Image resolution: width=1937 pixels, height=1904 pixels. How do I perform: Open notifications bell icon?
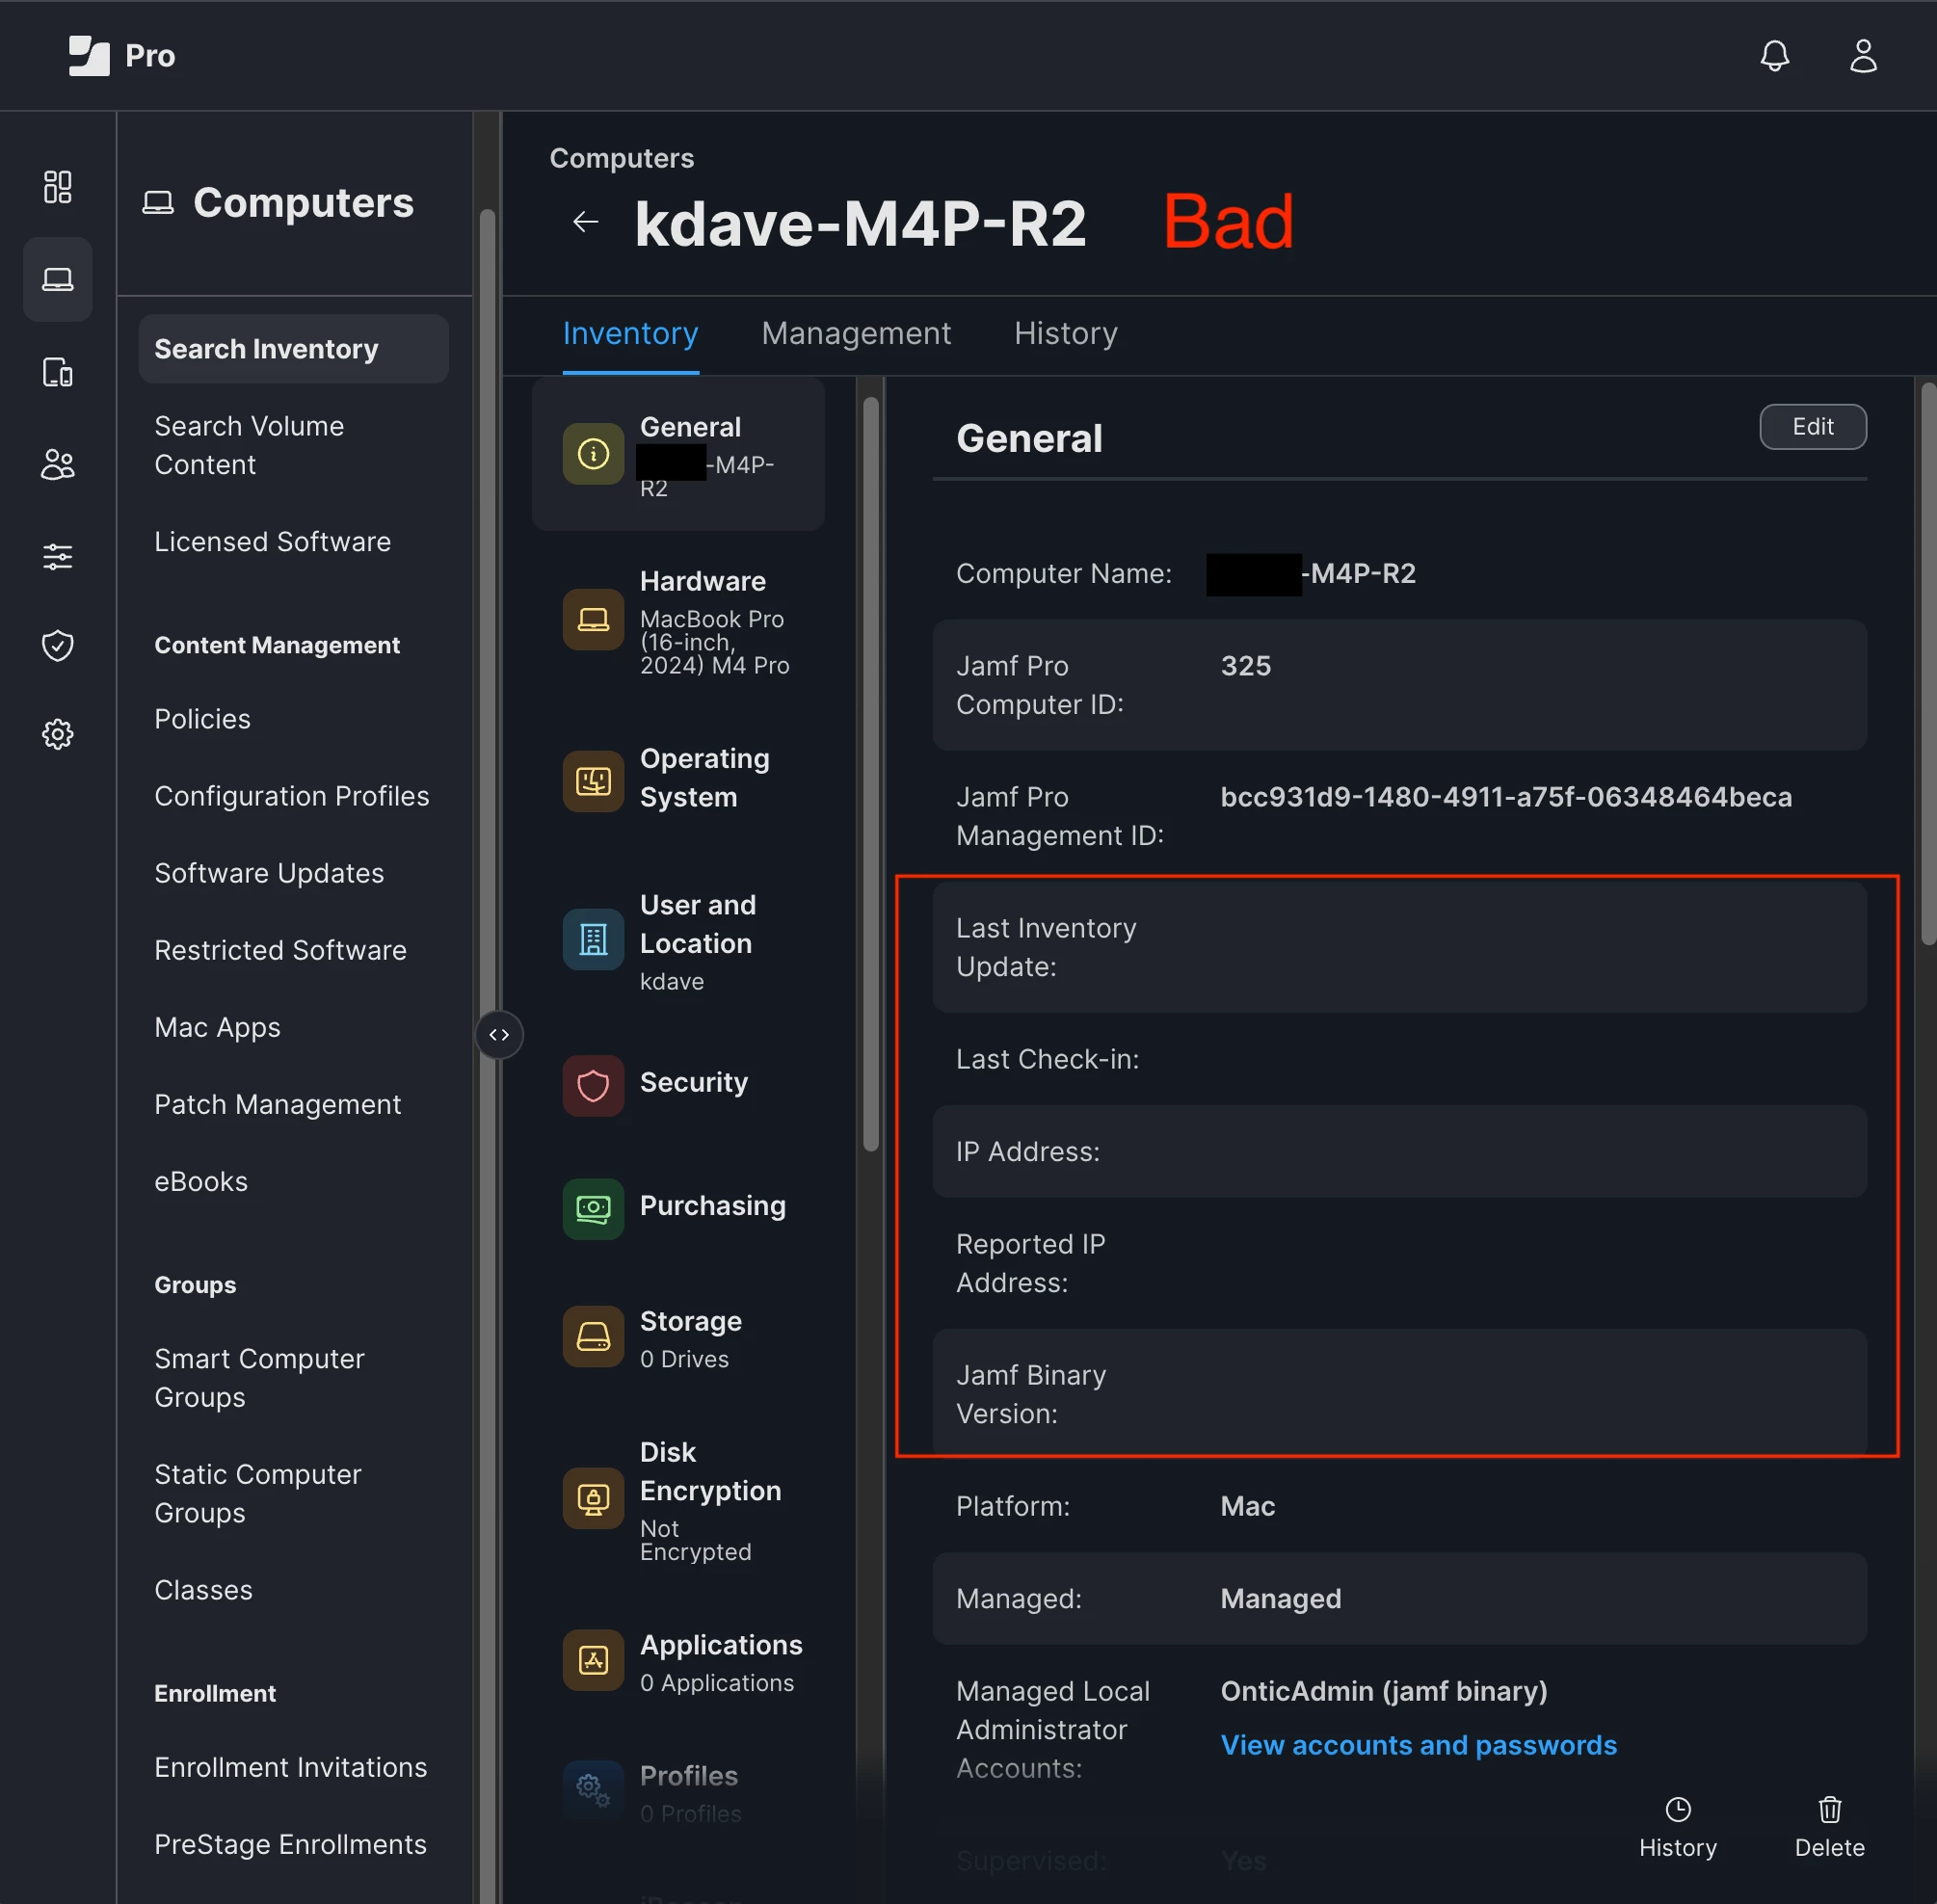pos(1774,56)
